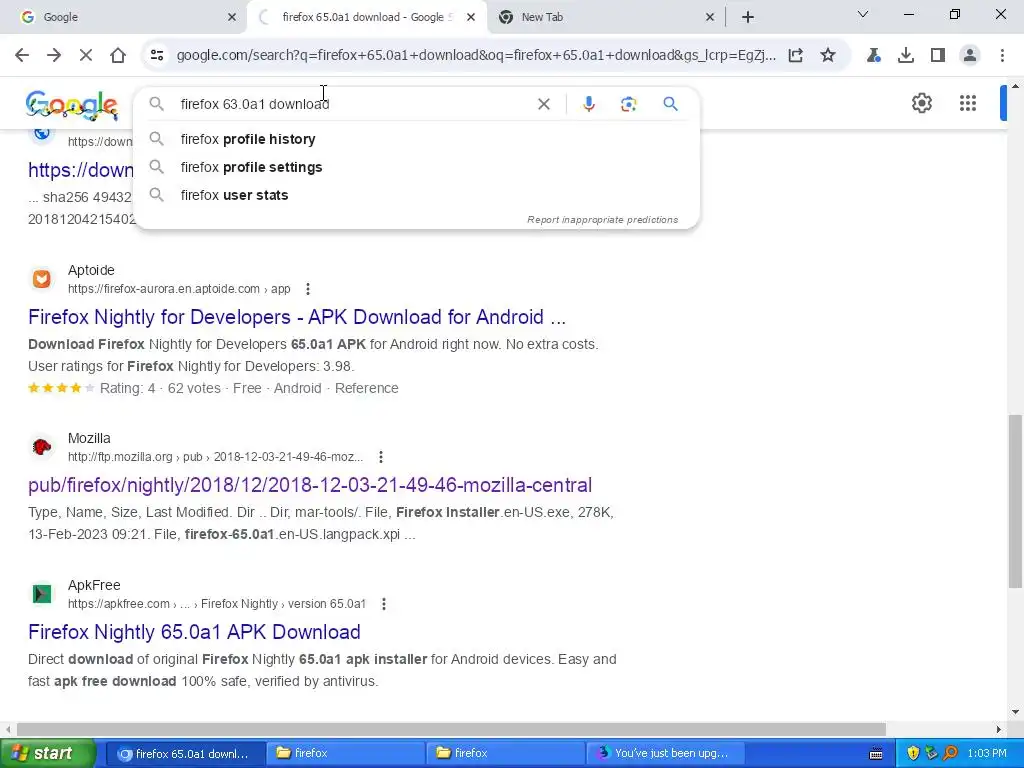
Task: Stop loading the current page
Action: [86, 56]
